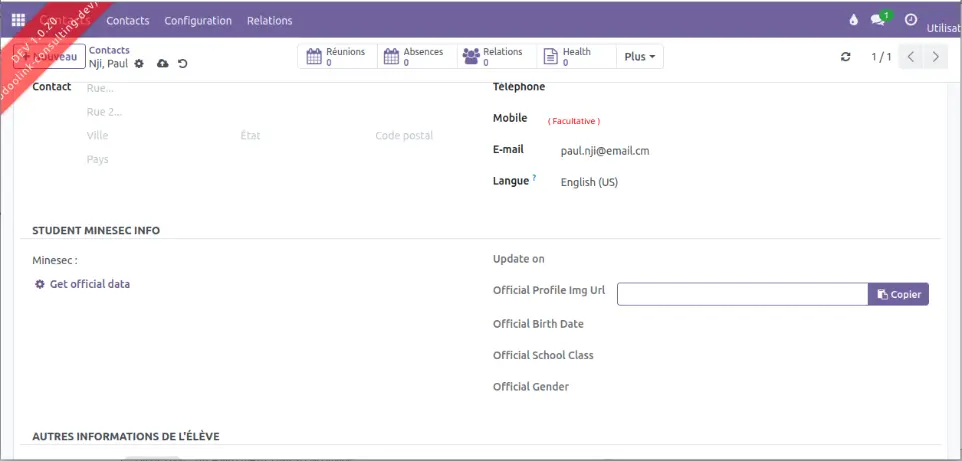Open the conversations chat icon
Image resolution: width=962 pixels, height=461 pixels.
pos(879,20)
